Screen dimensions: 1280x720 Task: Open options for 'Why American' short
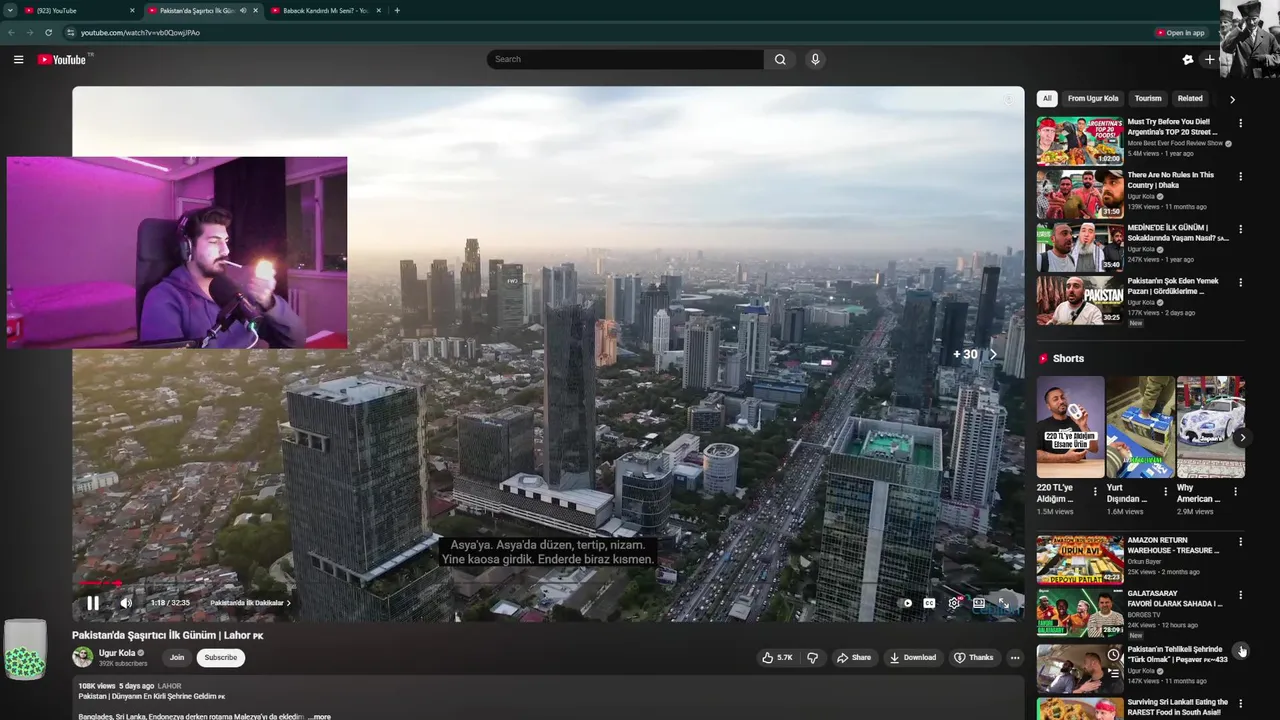[x=1235, y=491]
